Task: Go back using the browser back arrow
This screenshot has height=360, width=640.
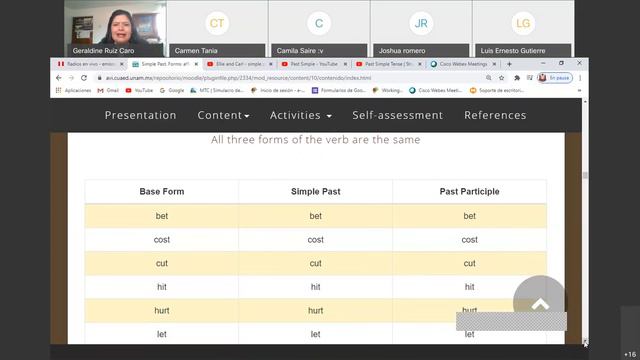Action: tap(58, 78)
